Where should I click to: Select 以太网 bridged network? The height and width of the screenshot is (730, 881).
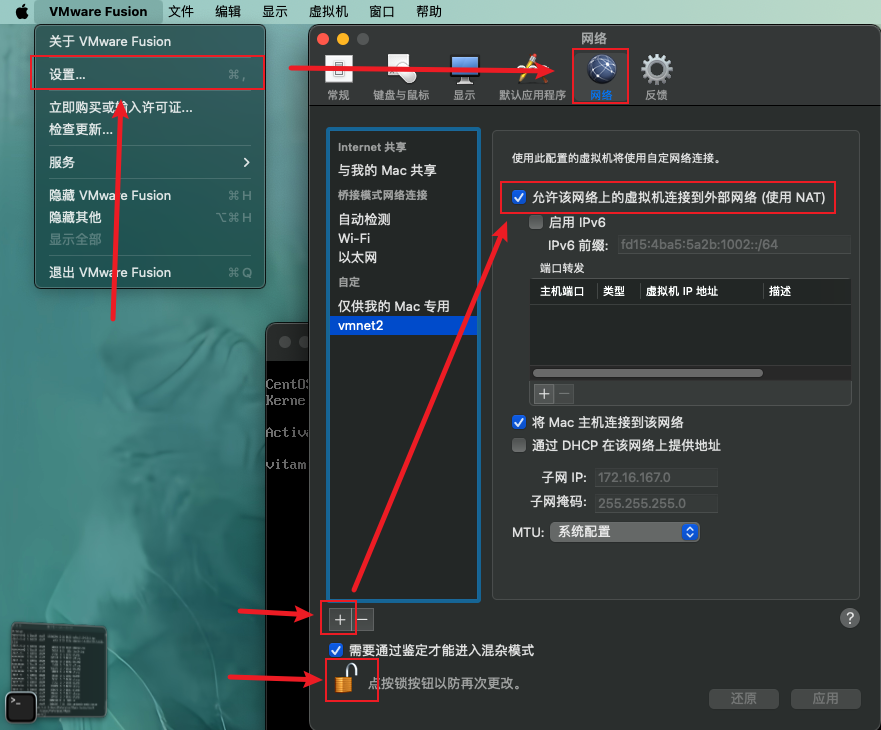pyautogui.click(x=403, y=257)
